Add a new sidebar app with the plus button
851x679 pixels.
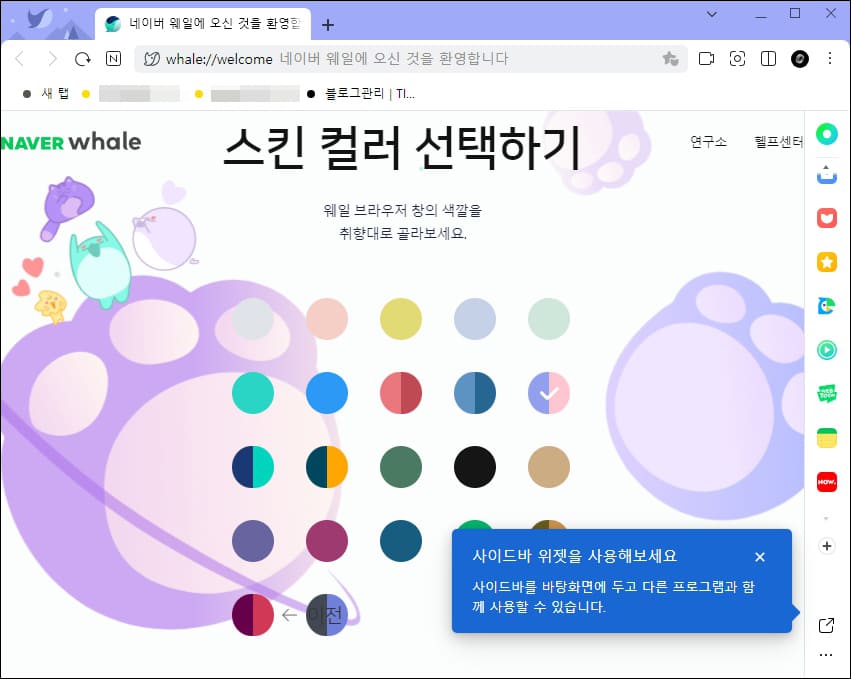click(826, 546)
